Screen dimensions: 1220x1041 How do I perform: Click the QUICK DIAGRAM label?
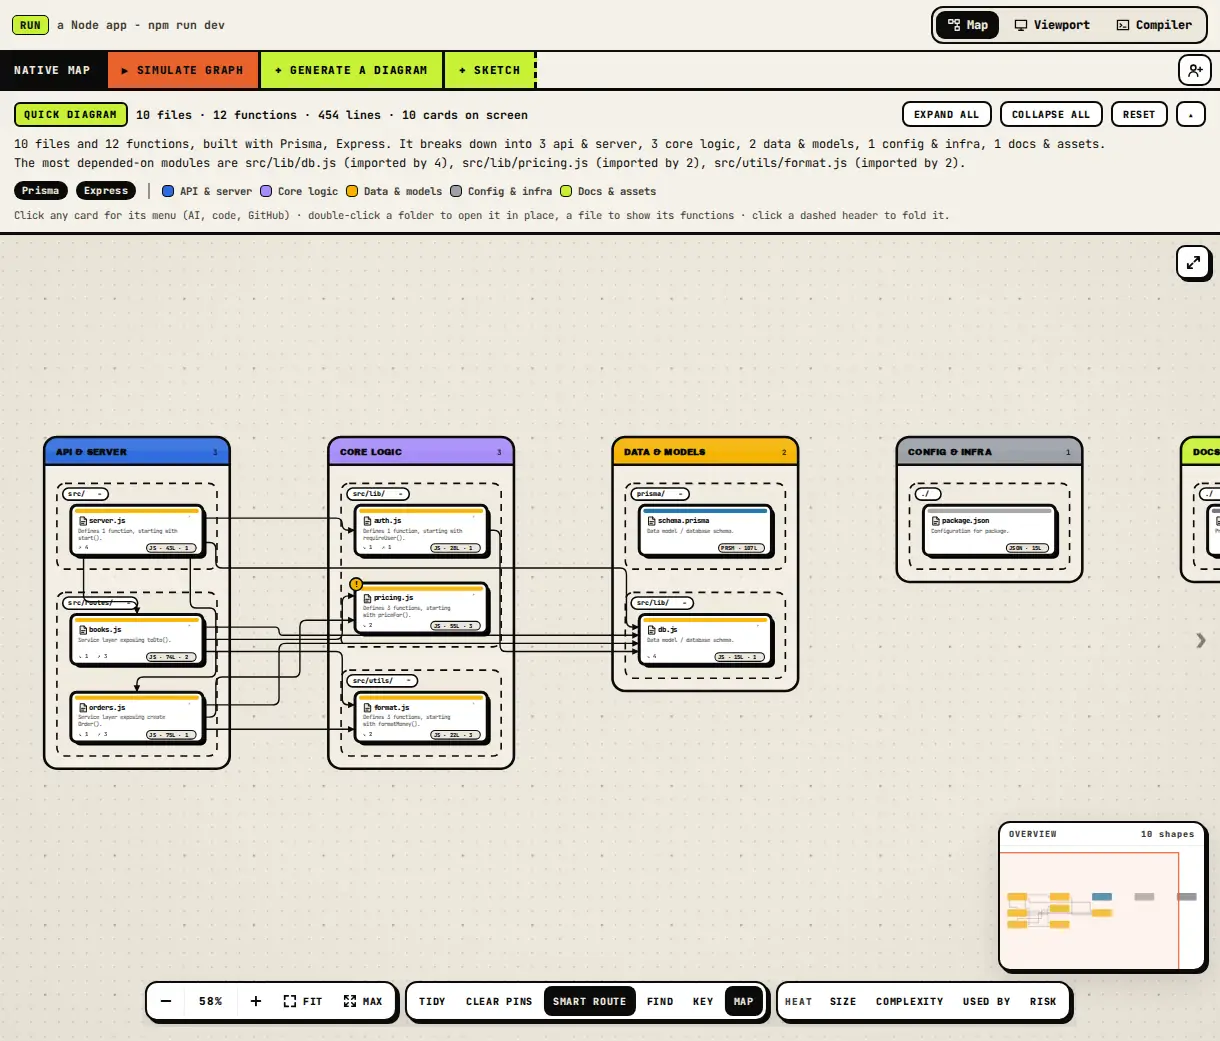70,114
